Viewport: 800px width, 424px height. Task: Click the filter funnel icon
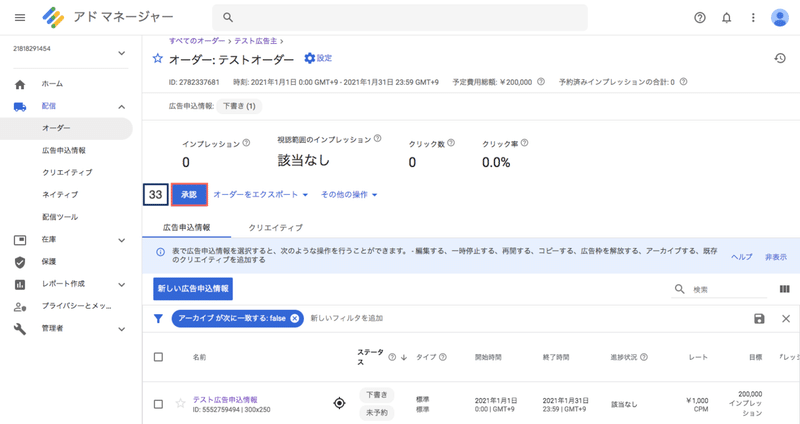(x=158, y=318)
